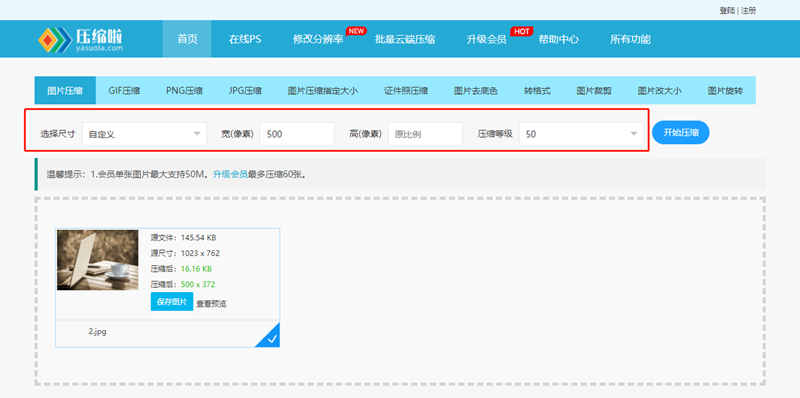
Task: Open 修改分辨率 in the navigation bar
Action: click(318, 39)
